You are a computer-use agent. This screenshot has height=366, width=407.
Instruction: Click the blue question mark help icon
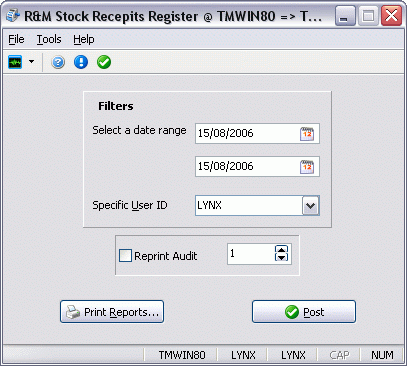click(58, 62)
